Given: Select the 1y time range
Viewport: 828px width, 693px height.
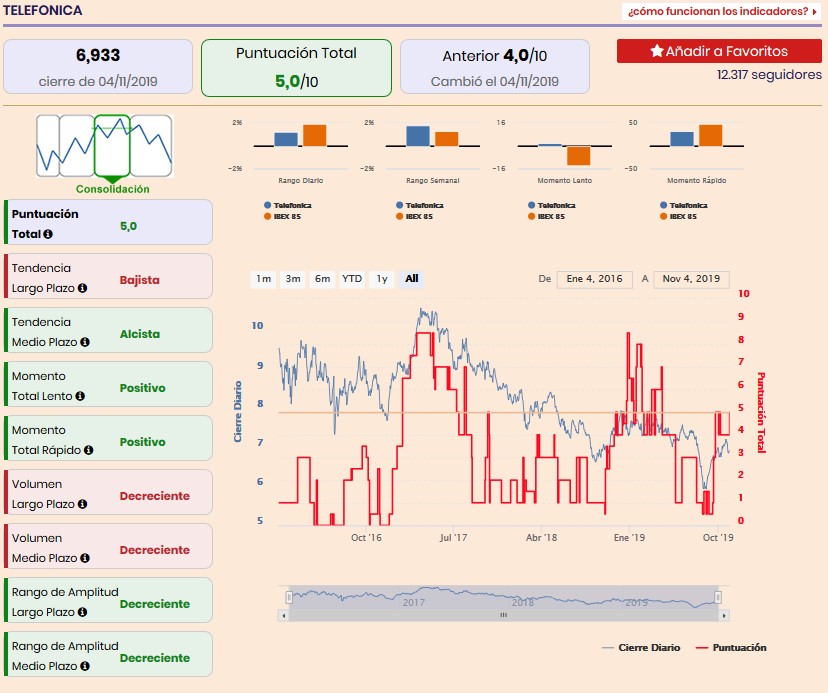Looking at the screenshot, I should click(x=382, y=279).
